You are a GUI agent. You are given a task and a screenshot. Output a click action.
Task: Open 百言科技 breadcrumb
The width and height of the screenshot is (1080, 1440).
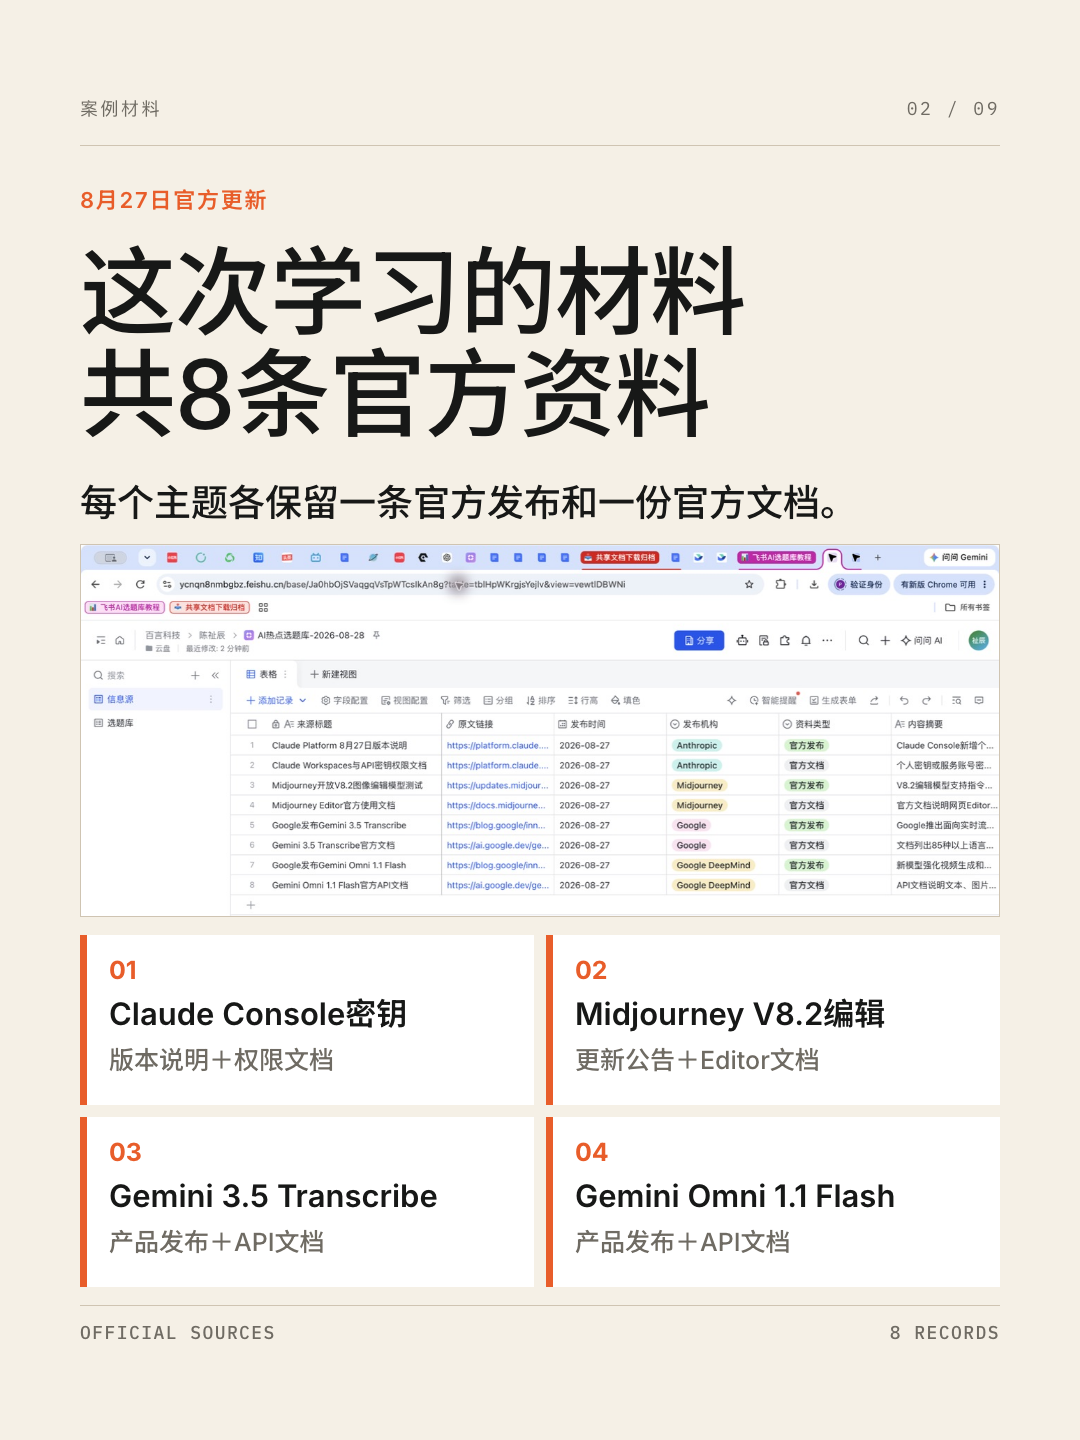pyautogui.click(x=163, y=635)
